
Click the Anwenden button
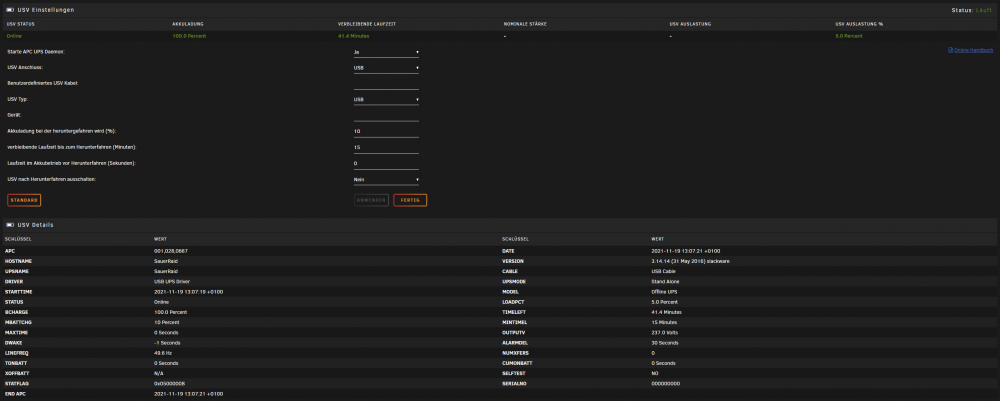click(371, 200)
